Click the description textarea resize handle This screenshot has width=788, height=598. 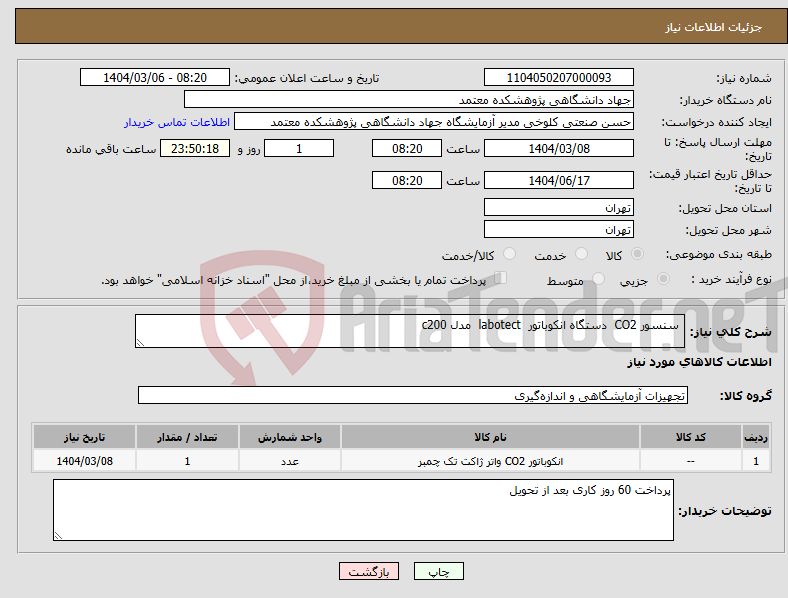[140, 343]
